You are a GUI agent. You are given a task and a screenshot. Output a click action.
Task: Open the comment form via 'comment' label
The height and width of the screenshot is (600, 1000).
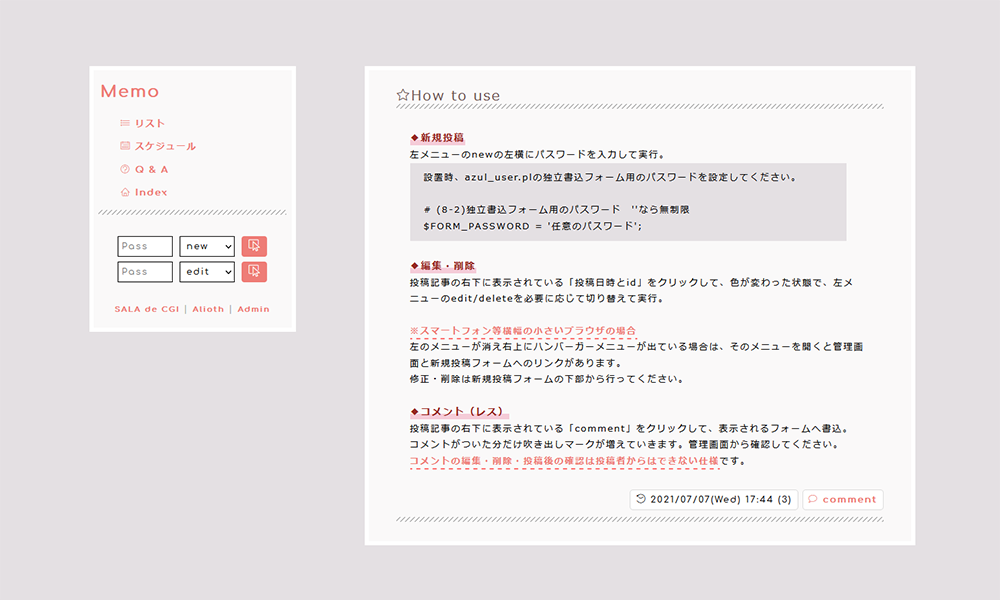coord(849,499)
